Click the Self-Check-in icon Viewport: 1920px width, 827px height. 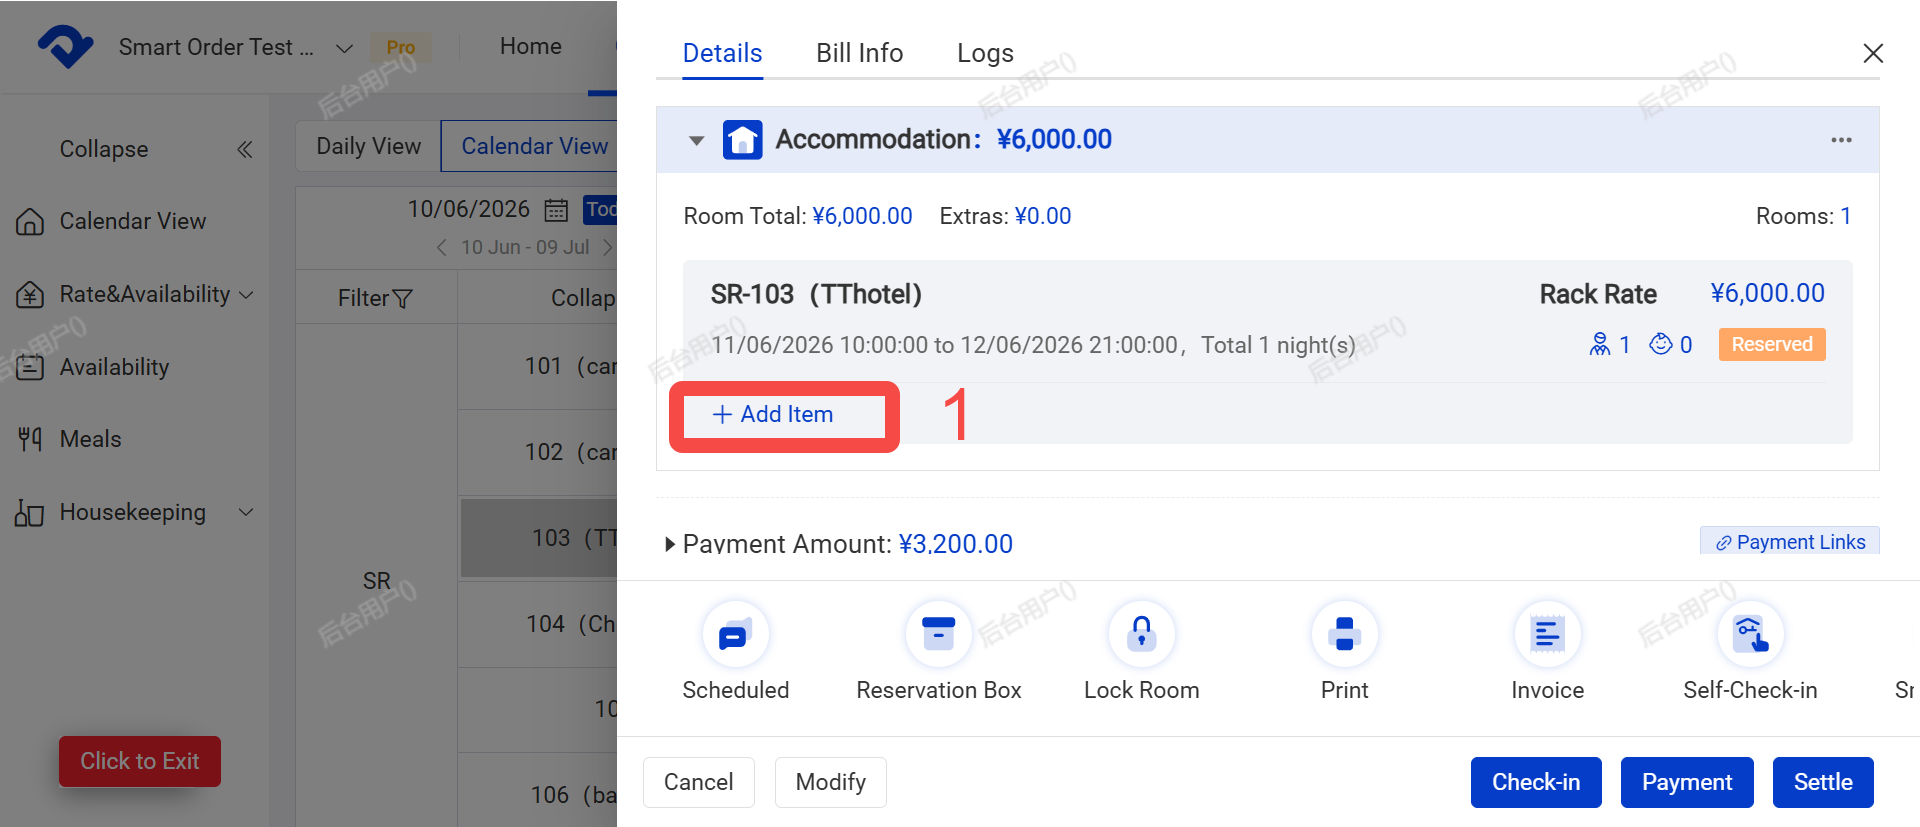(1750, 634)
